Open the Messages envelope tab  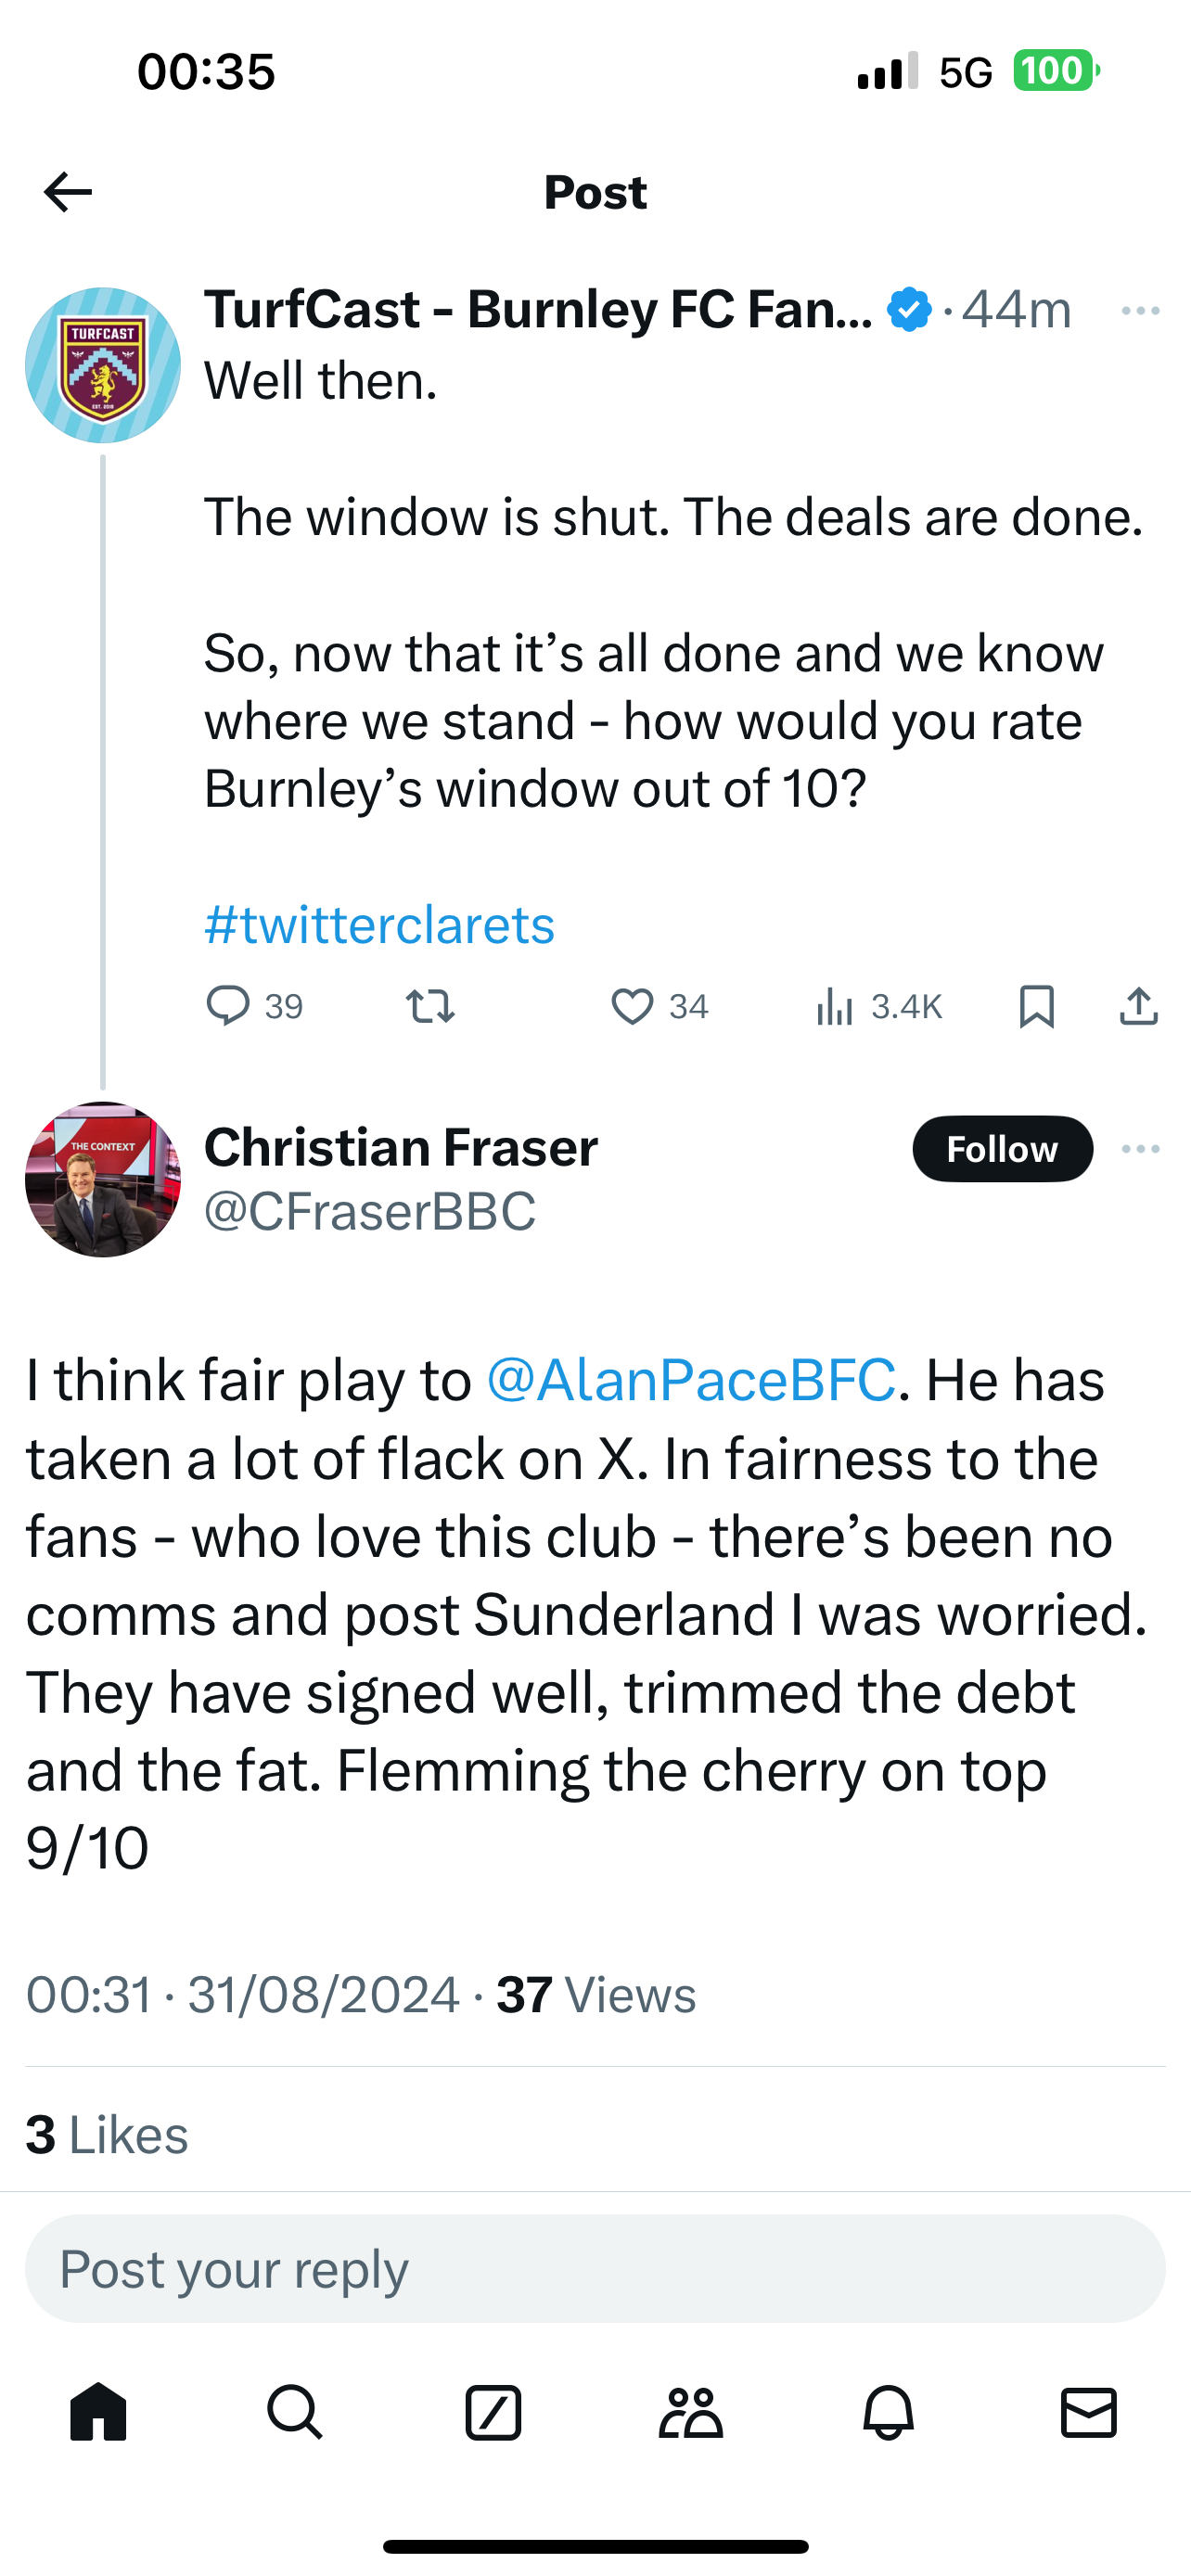click(x=1088, y=2413)
